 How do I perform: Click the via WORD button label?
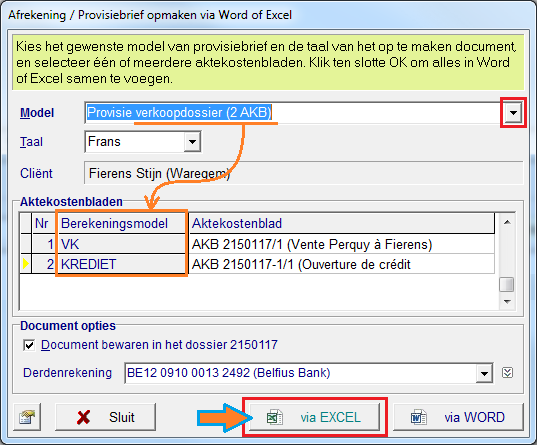pyautogui.click(x=474, y=417)
